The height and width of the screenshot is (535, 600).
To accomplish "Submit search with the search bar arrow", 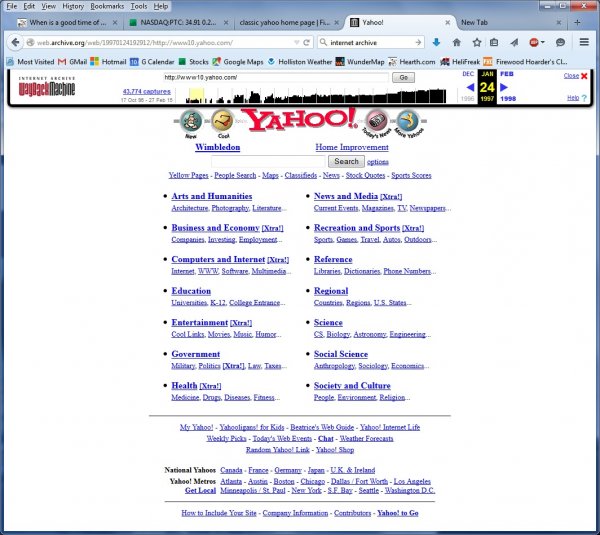I will click(x=418, y=42).
